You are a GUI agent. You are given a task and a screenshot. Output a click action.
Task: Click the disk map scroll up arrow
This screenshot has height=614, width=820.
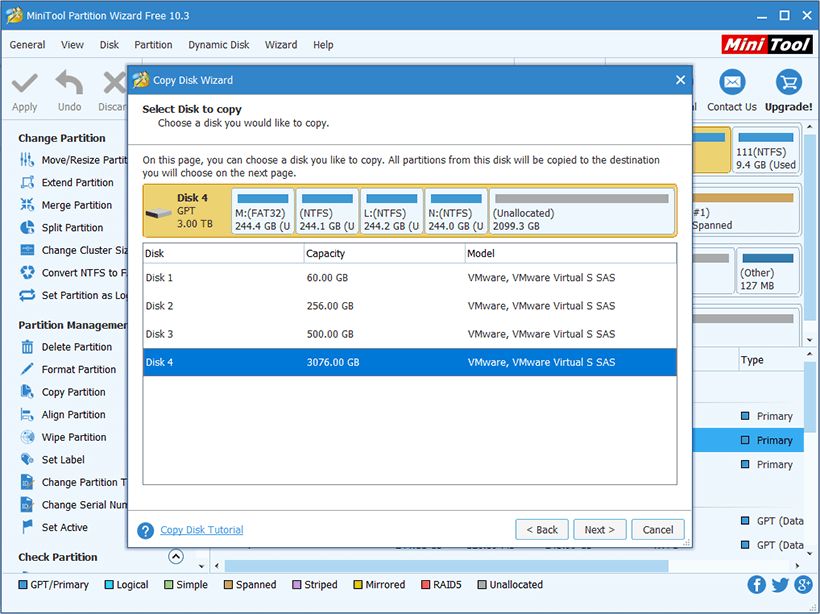[x=810, y=127]
